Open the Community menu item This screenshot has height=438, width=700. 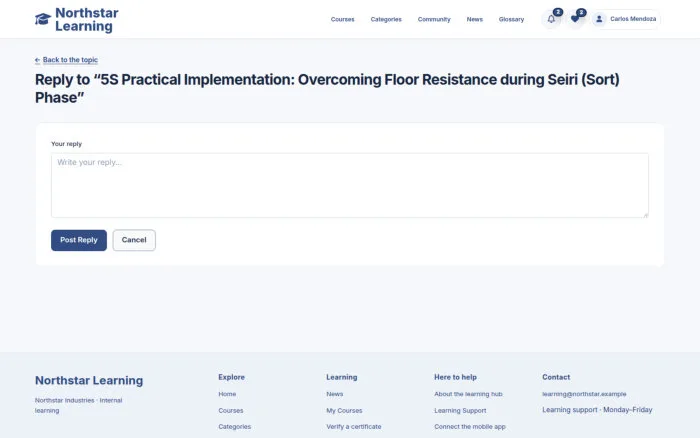coord(434,19)
